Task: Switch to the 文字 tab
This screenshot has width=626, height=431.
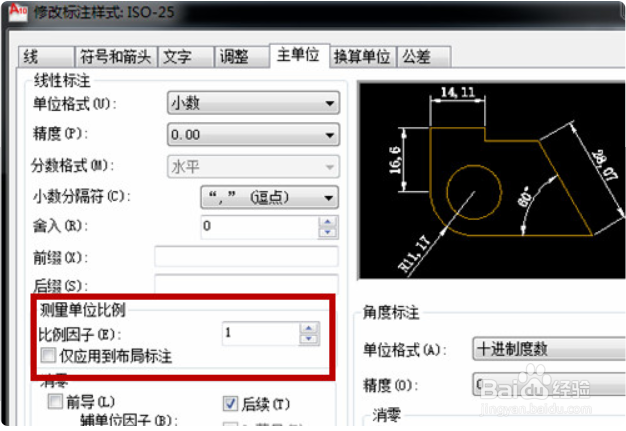Action: 186,56
